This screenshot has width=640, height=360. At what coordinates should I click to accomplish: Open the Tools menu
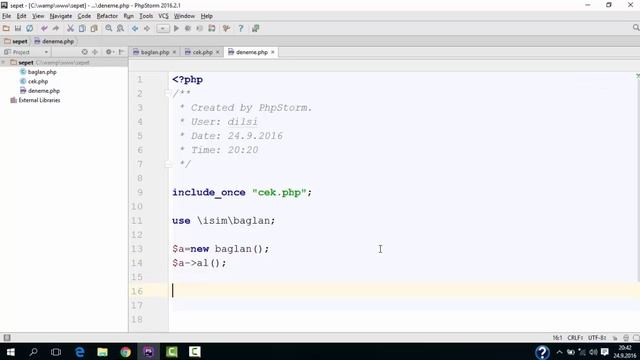tap(146, 16)
